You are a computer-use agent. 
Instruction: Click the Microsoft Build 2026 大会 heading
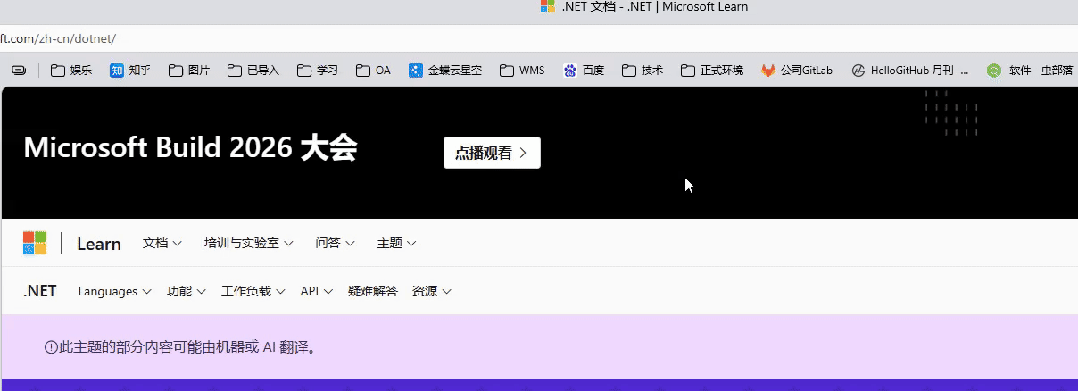pyautogui.click(x=190, y=148)
